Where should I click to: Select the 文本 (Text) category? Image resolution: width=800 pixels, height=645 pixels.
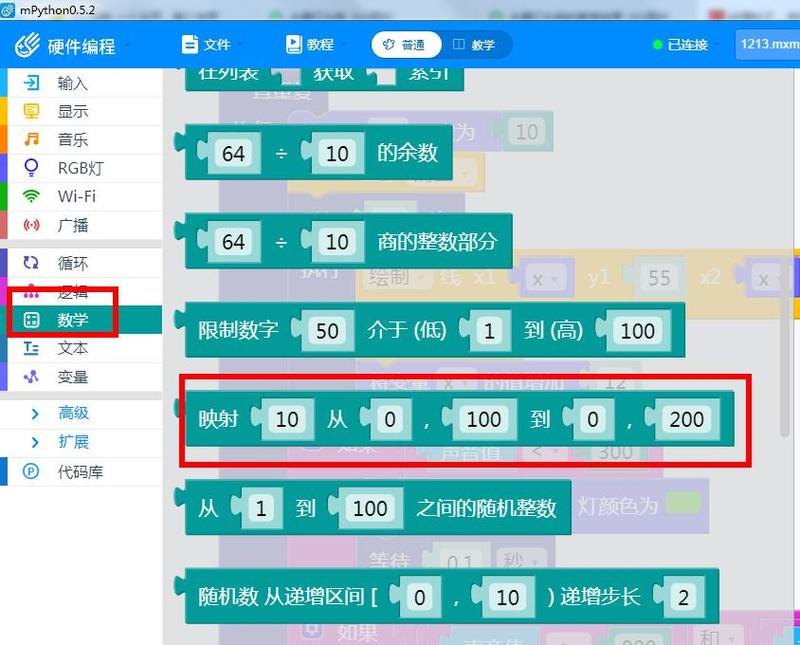coord(72,348)
